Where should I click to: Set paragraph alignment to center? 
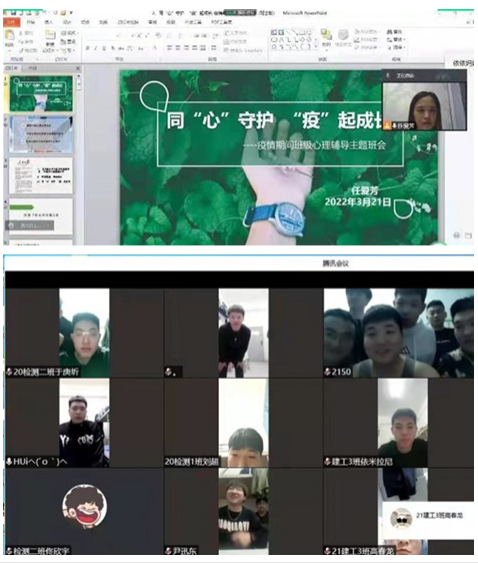(178, 48)
